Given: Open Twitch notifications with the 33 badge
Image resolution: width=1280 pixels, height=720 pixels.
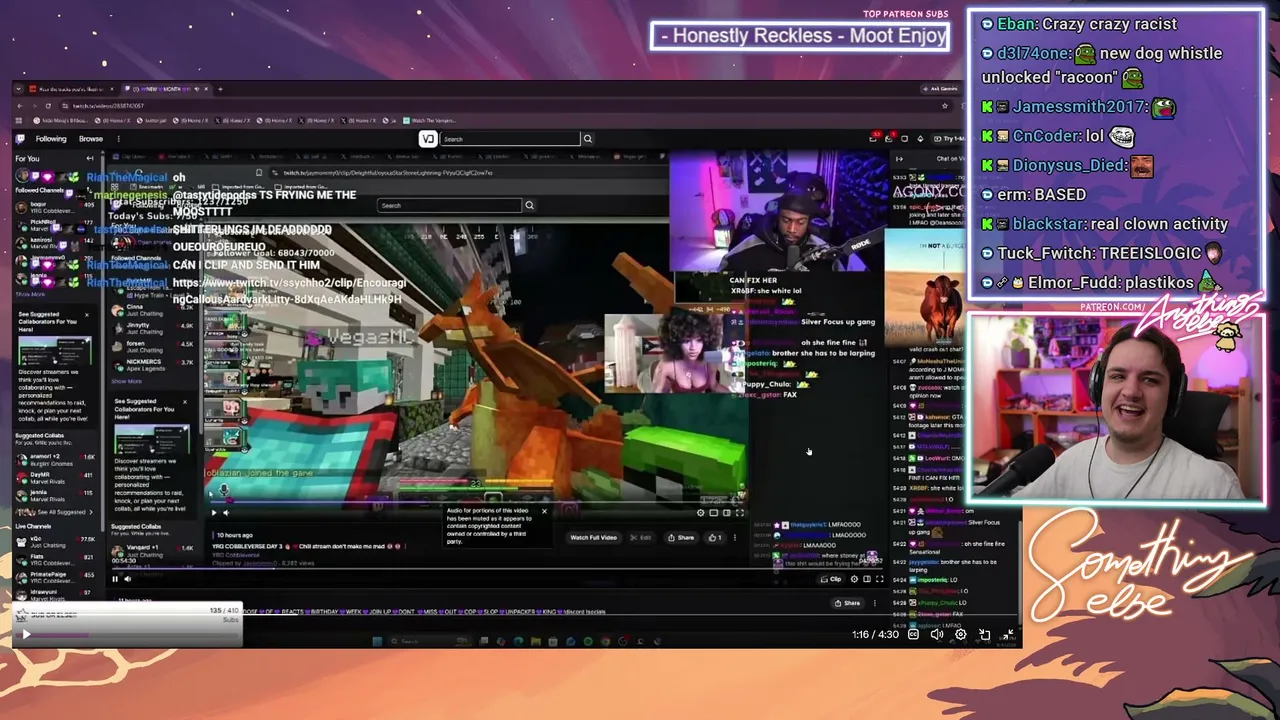Looking at the screenshot, I should point(876,138).
